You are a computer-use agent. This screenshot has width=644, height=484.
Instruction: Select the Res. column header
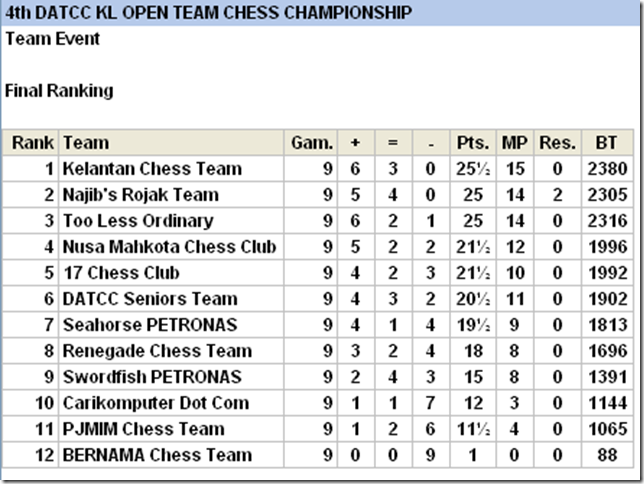pyautogui.click(x=557, y=143)
